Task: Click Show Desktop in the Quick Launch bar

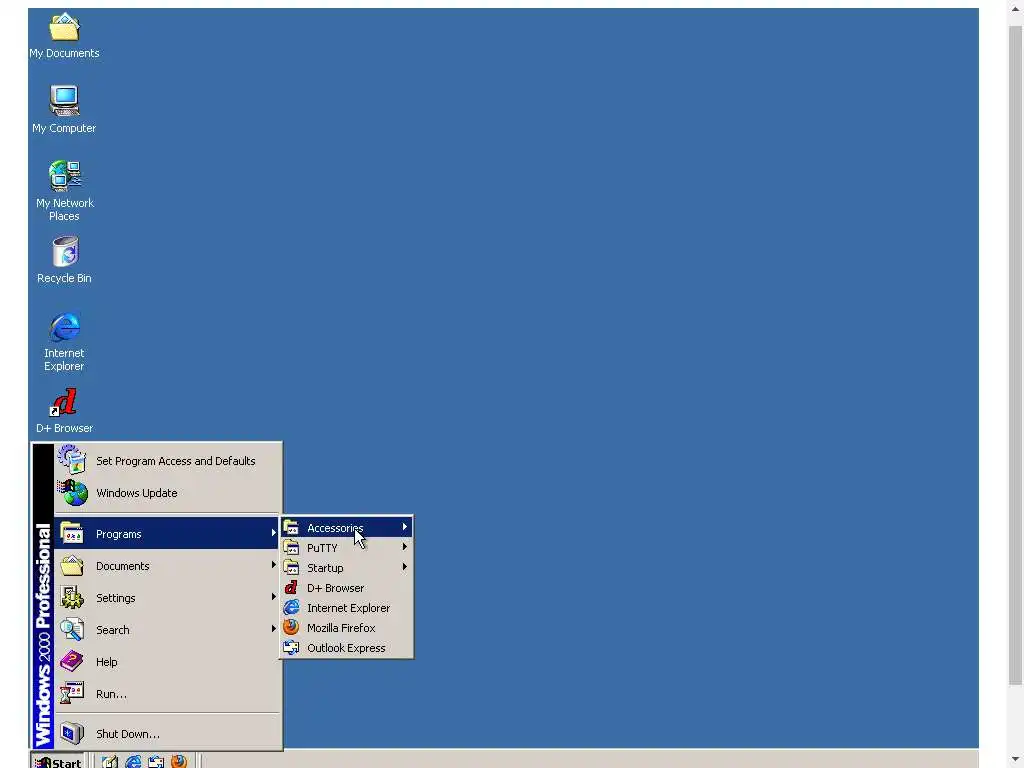Action: (110, 761)
